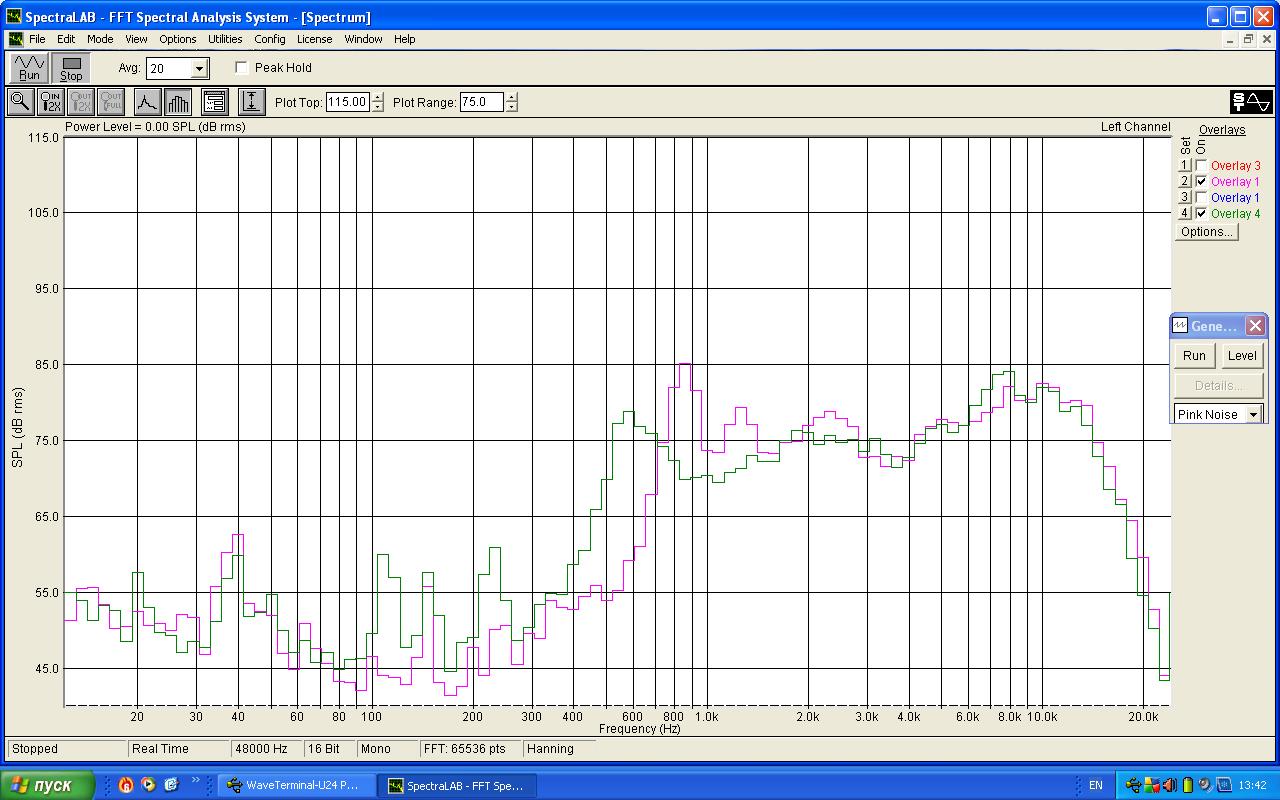Select the magnifier zoom tool
Viewport: 1280px width, 800px height.
[20, 101]
